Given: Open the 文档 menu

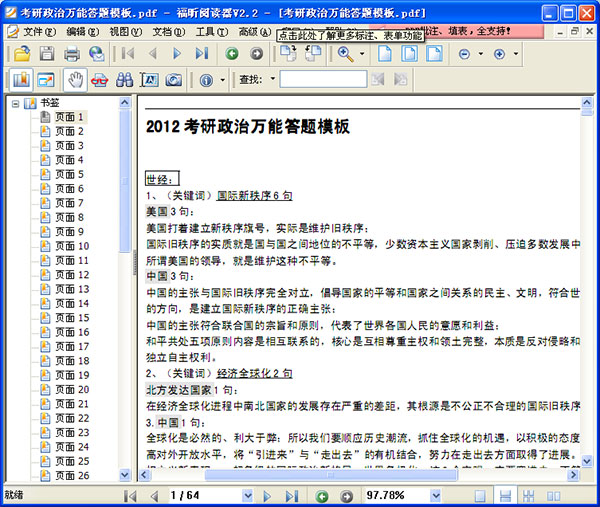Looking at the screenshot, I should (x=169, y=32).
